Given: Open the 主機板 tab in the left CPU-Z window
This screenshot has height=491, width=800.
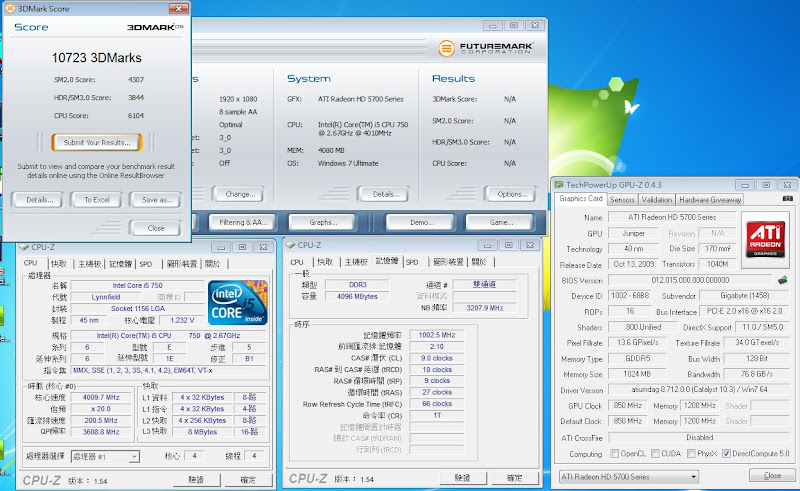Looking at the screenshot, I should pos(89,264).
